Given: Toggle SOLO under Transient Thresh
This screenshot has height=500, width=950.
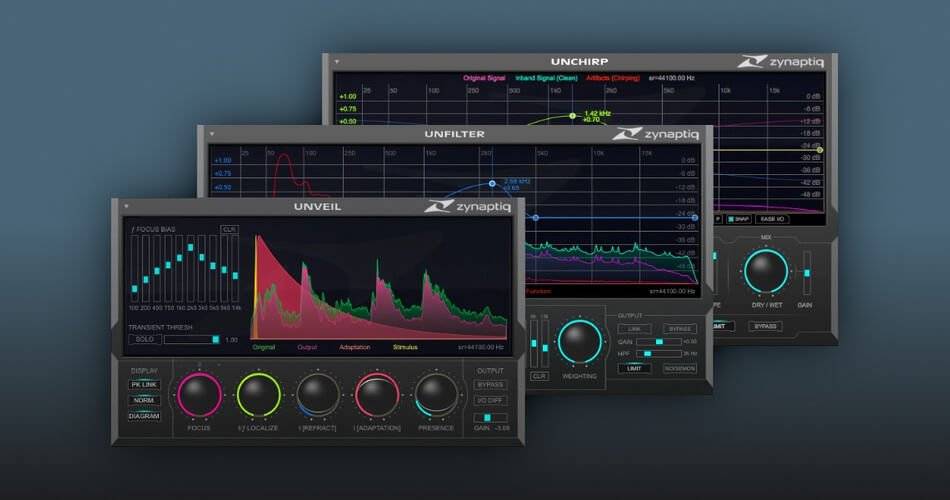Looking at the screenshot, I should 145,339.
